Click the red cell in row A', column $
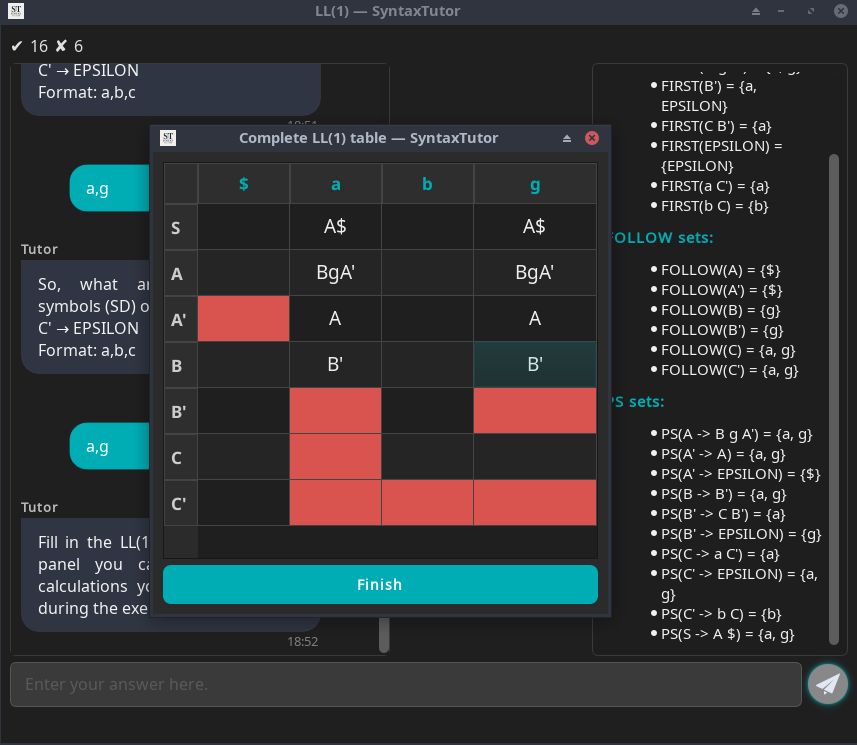 click(244, 319)
